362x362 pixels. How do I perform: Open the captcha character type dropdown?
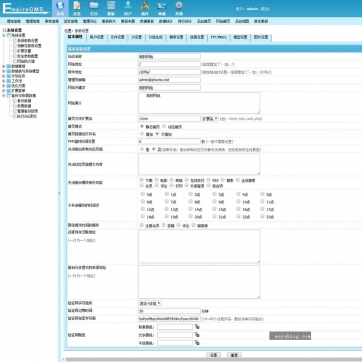tap(150, 303)
